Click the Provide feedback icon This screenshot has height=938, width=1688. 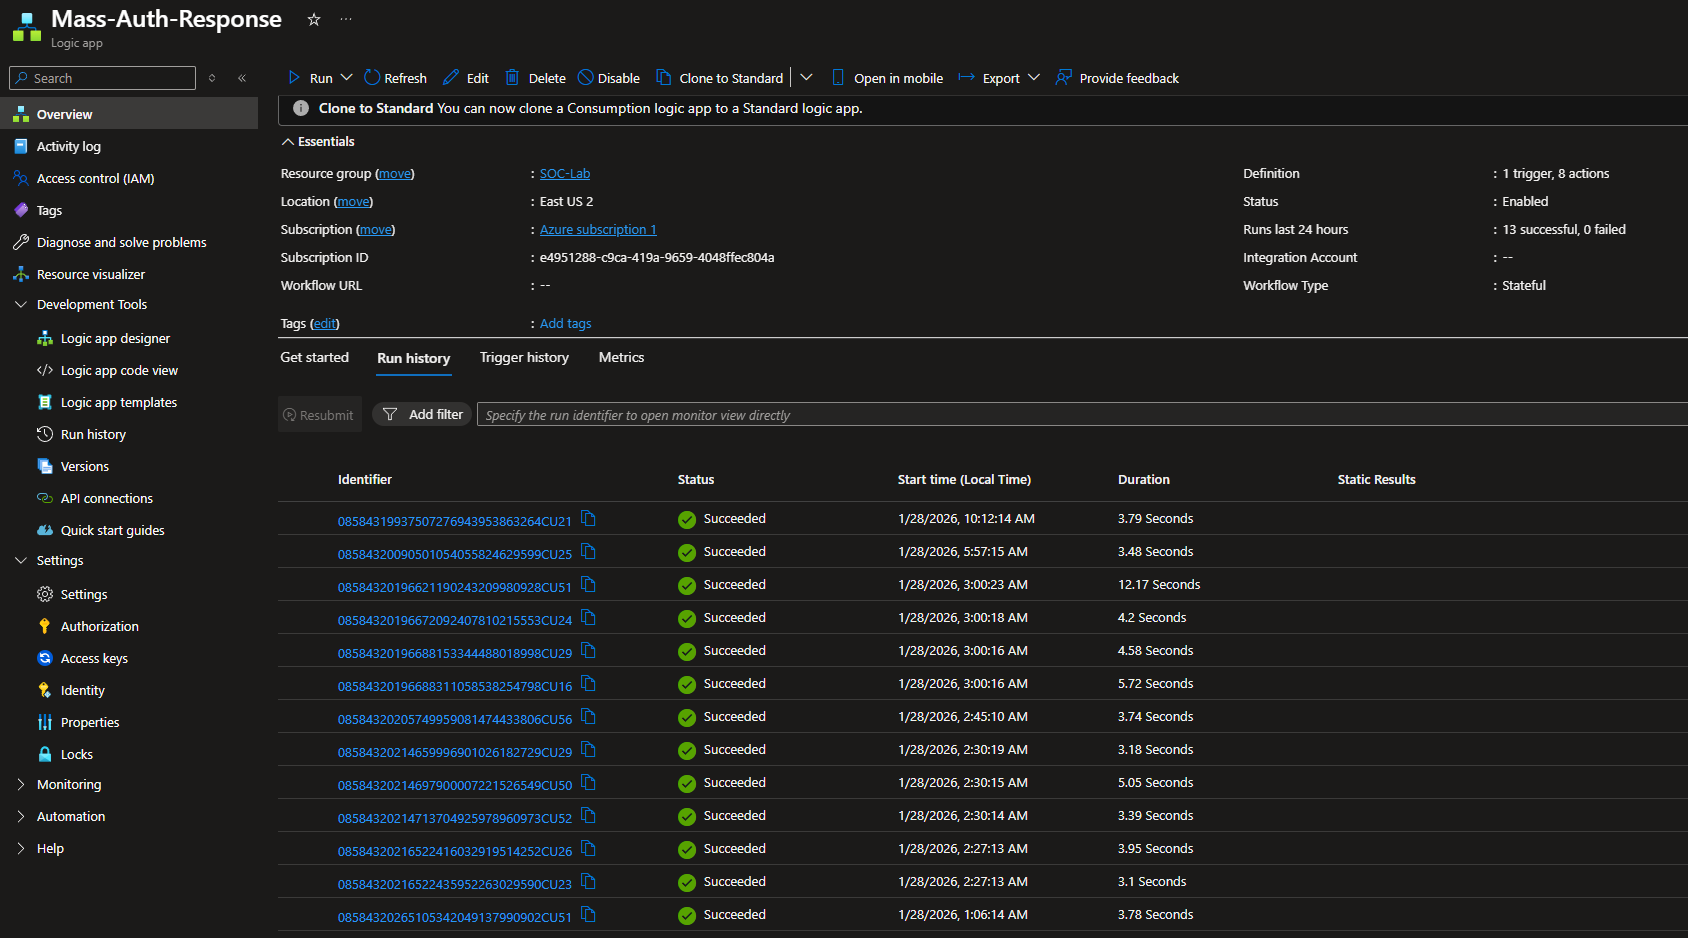(1064, 78)
